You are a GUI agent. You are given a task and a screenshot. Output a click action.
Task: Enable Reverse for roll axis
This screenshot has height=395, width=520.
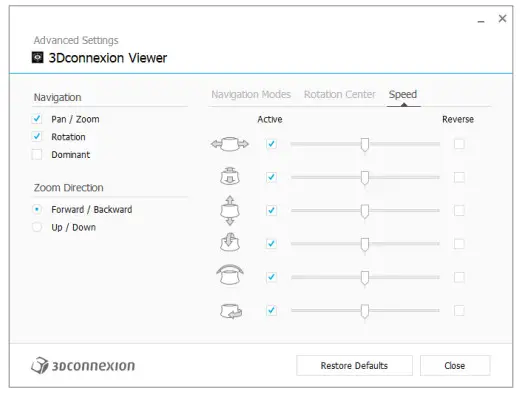[459, 277]
